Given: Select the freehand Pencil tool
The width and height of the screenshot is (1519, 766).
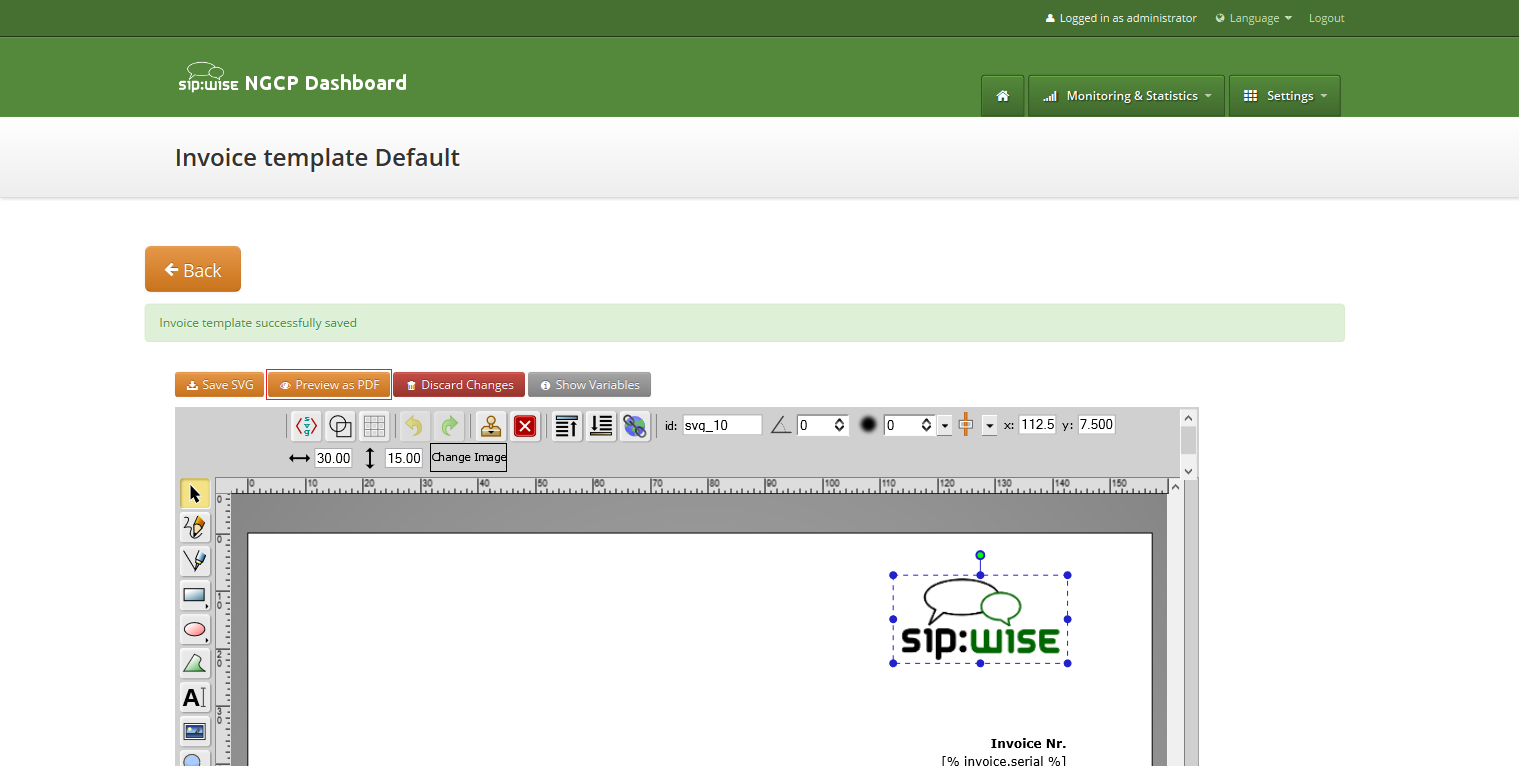Looking at the screenshot, I should click(193, 527).
